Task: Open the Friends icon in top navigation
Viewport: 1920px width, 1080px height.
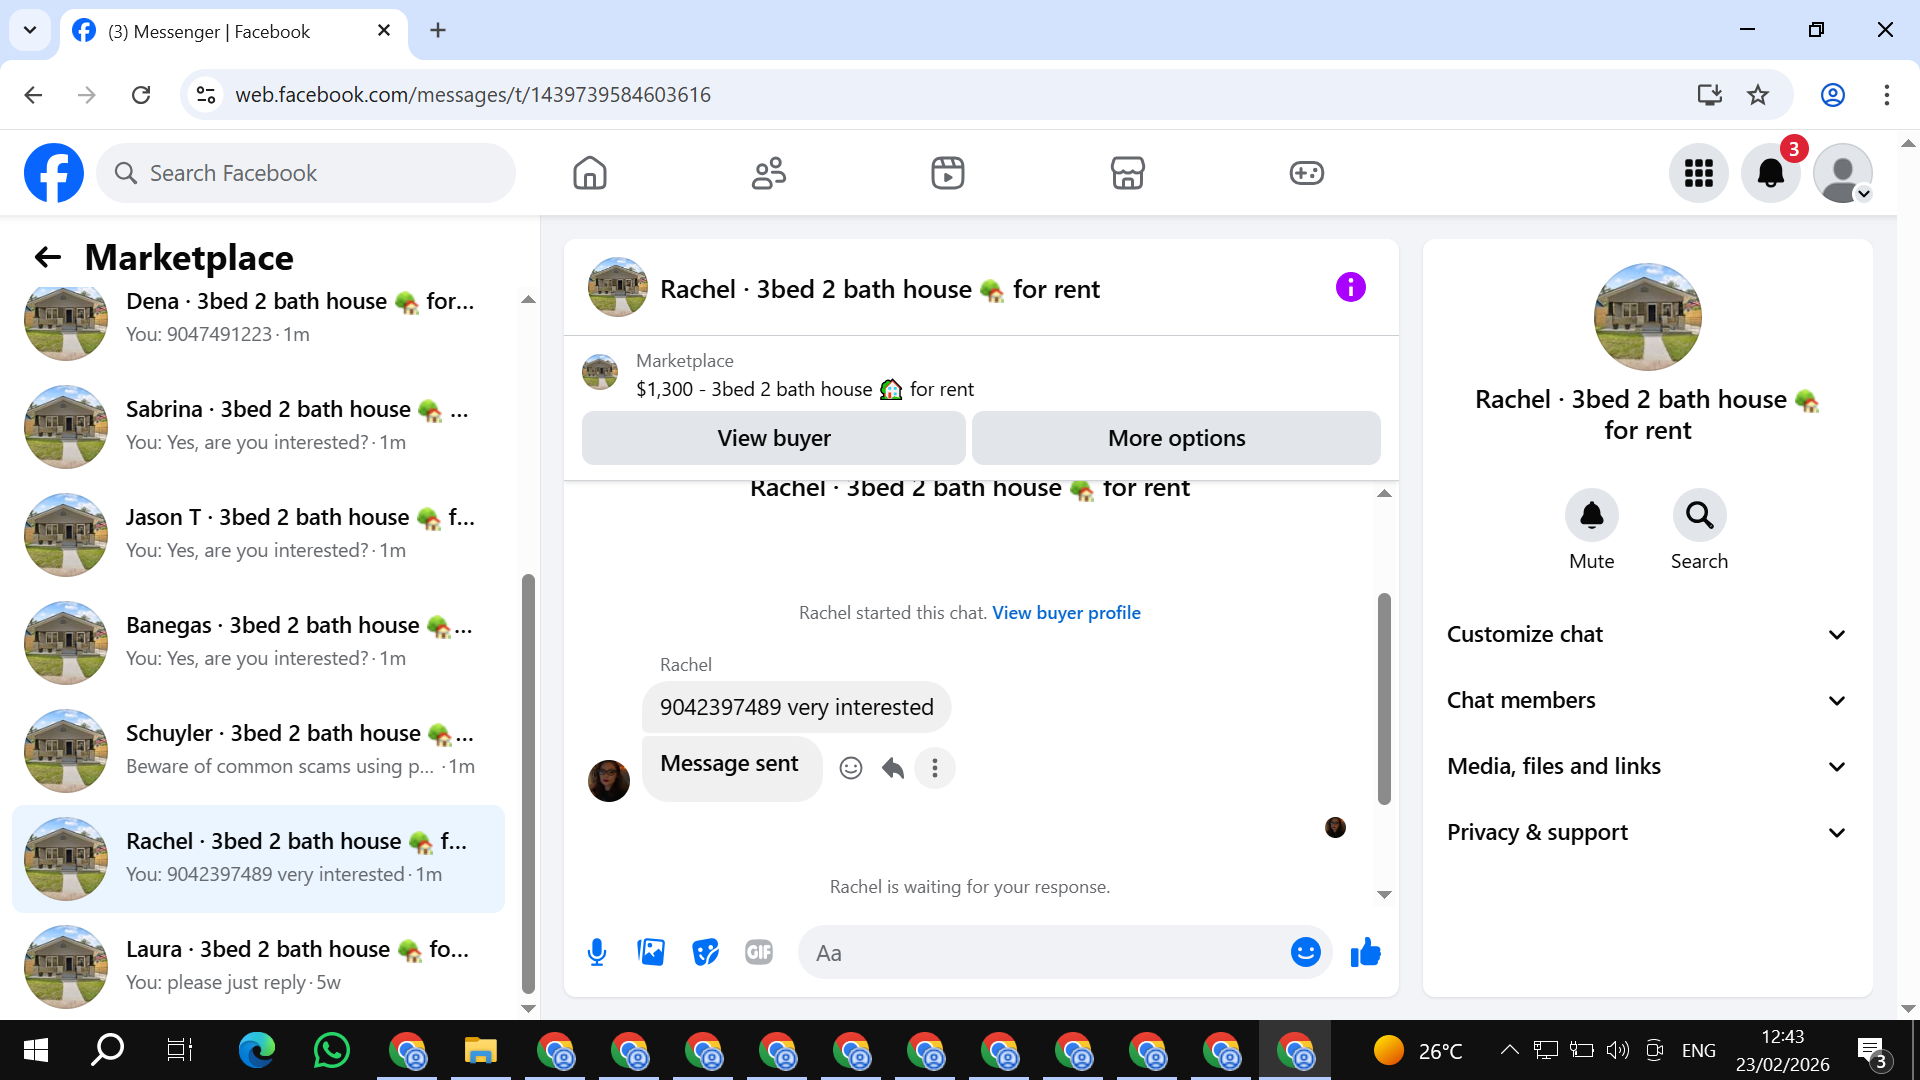Action: tap(769, 173)
